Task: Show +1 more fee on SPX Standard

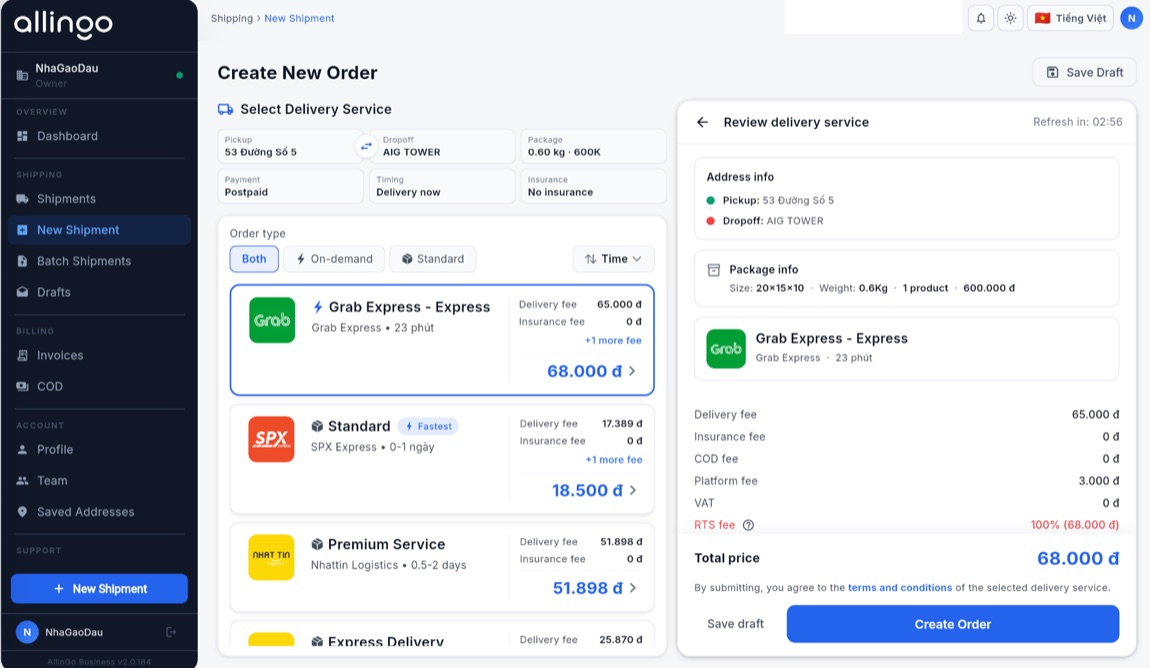Action: coord(614,460)
